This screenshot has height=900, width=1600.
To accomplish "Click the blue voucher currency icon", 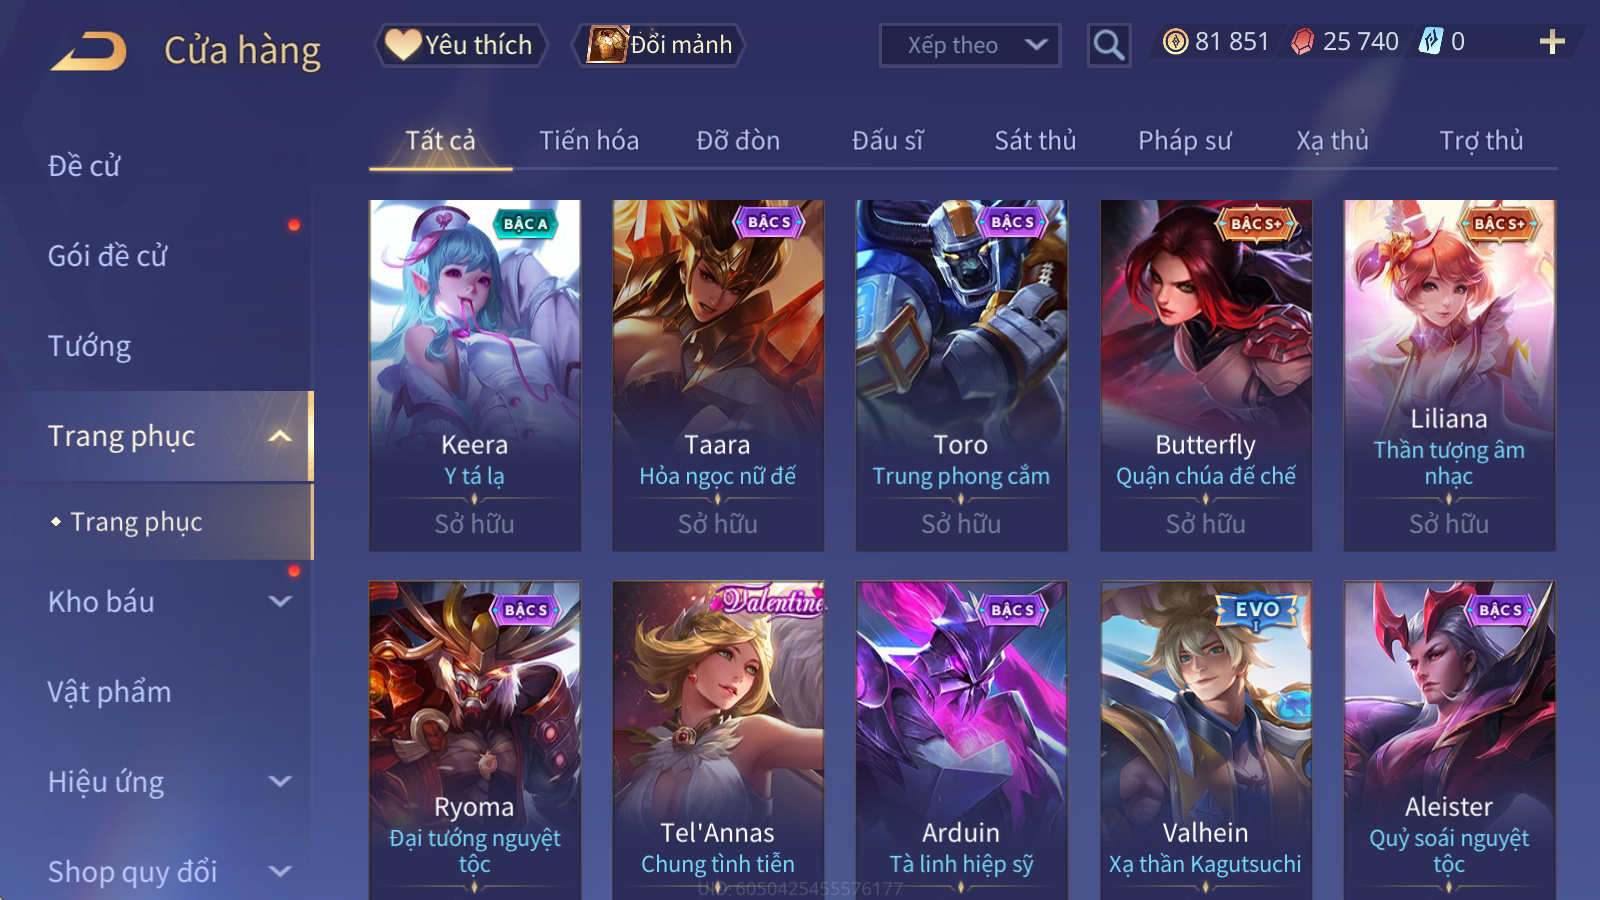I will pyautogui.click(x=1431, y=42).
